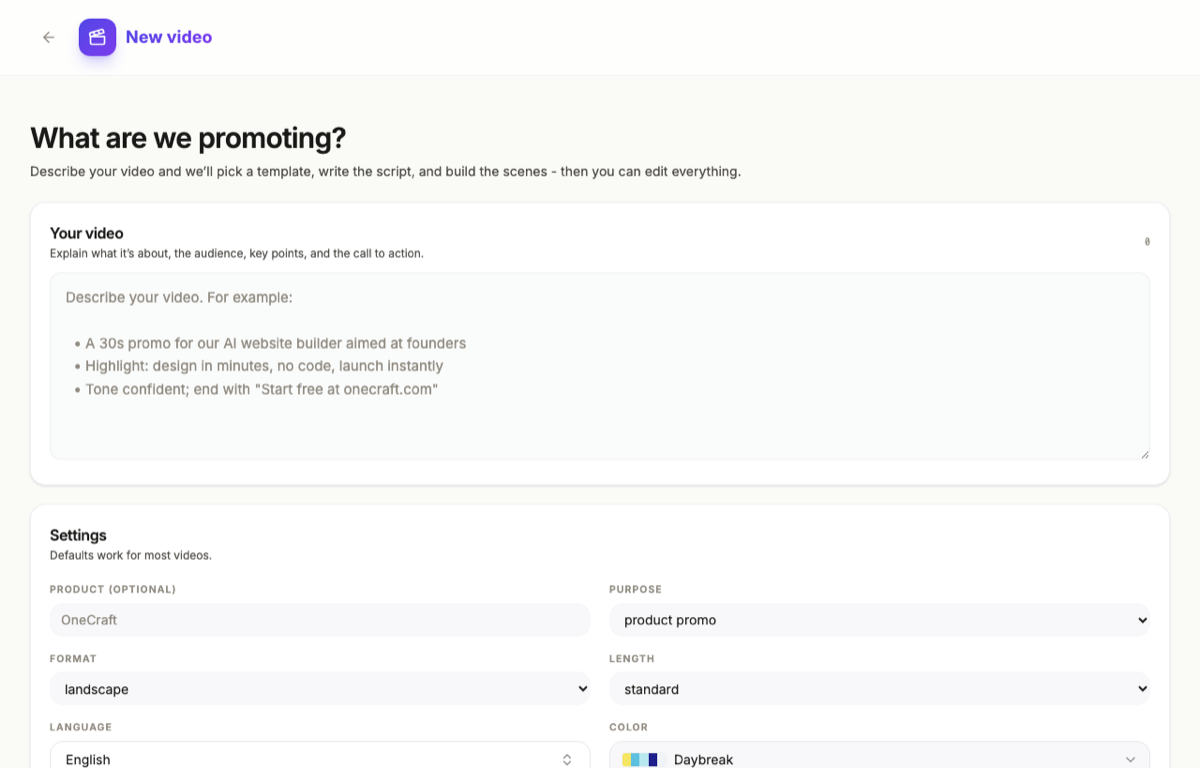Screen dimensions: 1200x768
Task: Click the PURPOSE label
Action: [635, 589]
